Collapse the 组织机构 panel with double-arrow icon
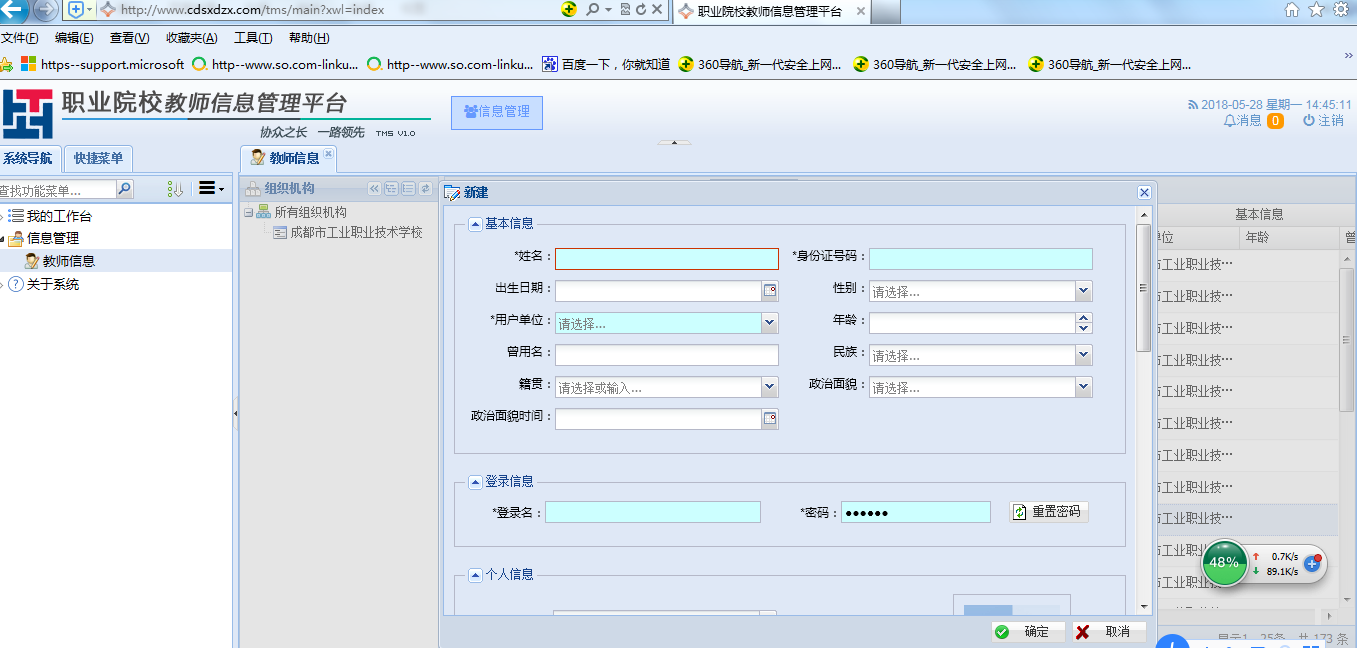The height and width of the screenshot is (648, 1357). click(x=375, y=189)
